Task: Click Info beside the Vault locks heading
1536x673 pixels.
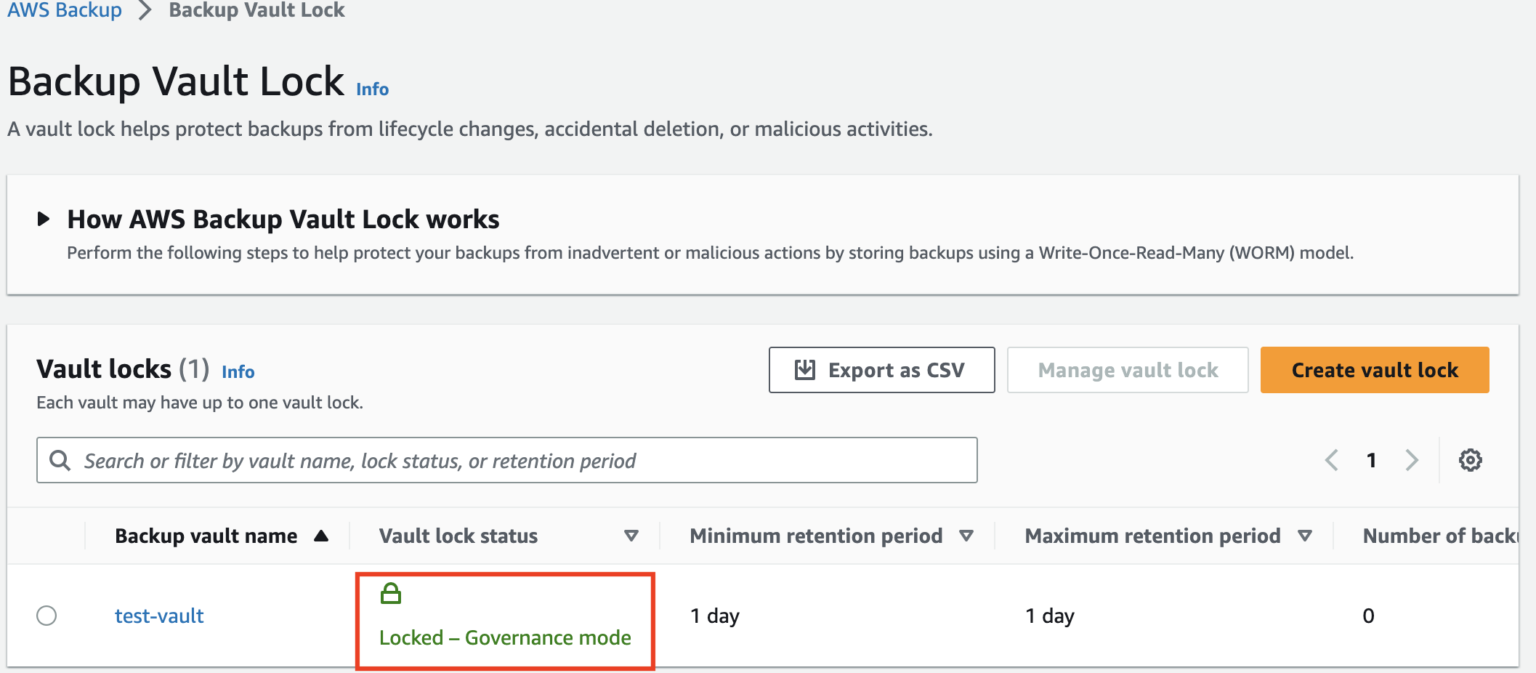Action: pyautogui.click(x=238, y=371)
